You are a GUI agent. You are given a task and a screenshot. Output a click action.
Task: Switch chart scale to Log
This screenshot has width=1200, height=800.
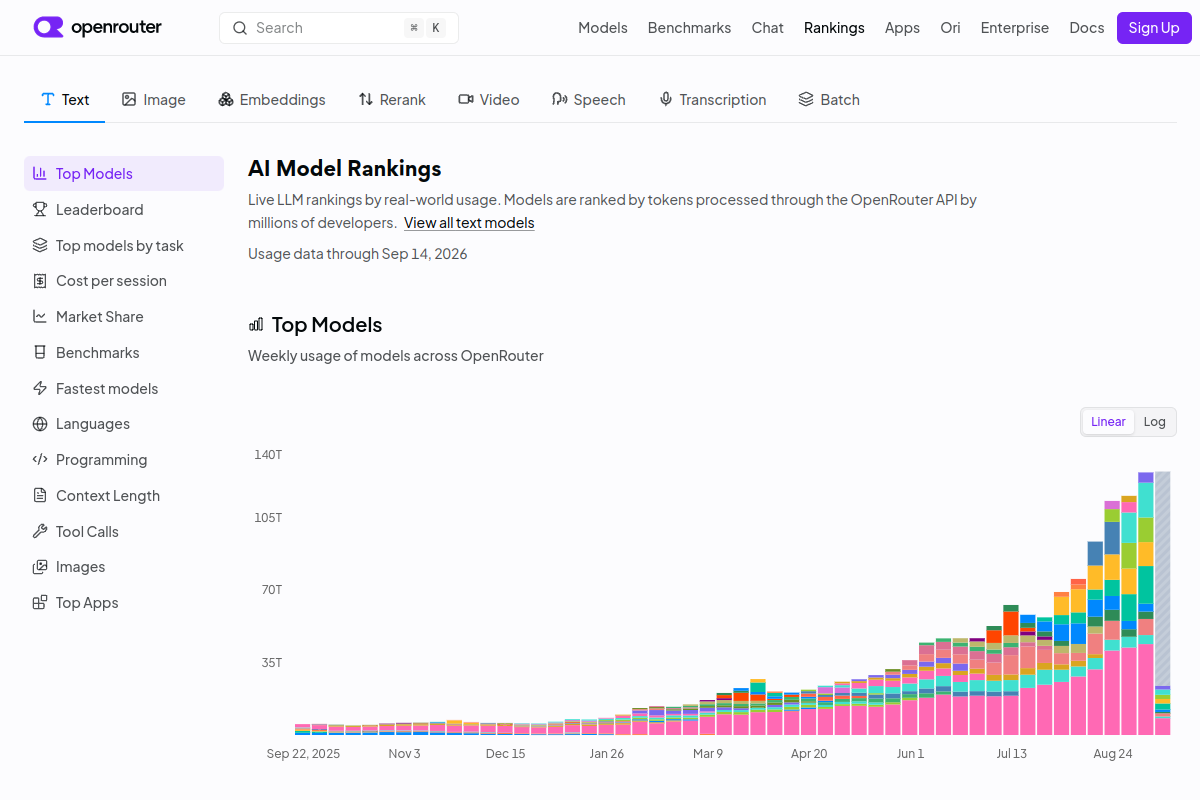[x=1154, y=422]
